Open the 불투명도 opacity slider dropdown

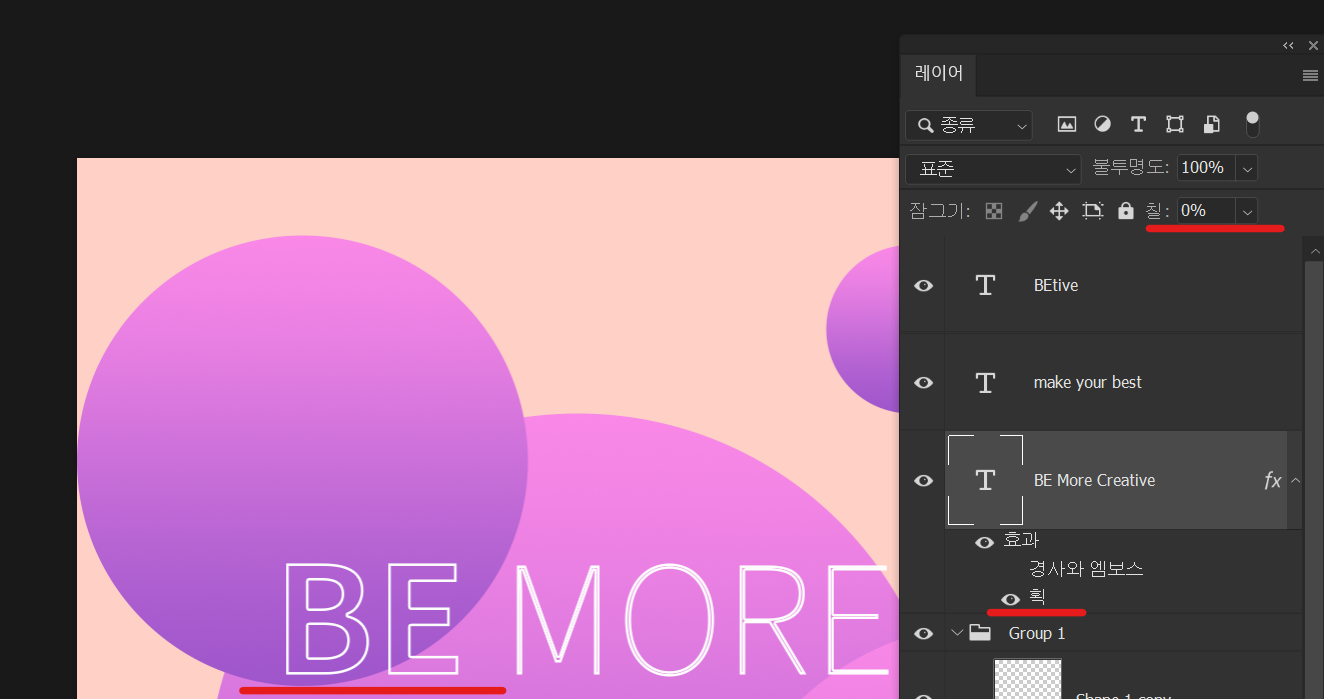(x=1247, y=169)
